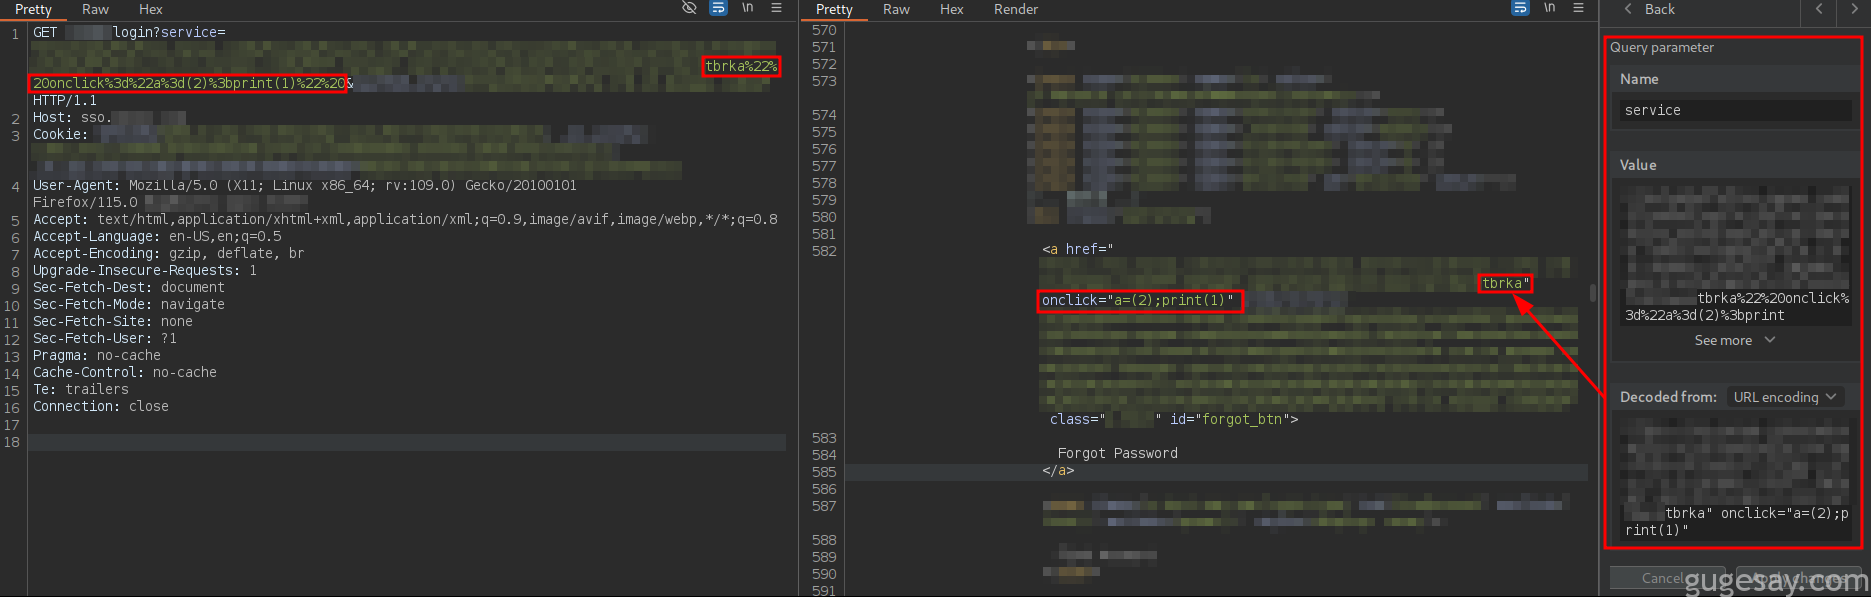
Task: Click the Cancel button in Inspector
Action: 1664,578
